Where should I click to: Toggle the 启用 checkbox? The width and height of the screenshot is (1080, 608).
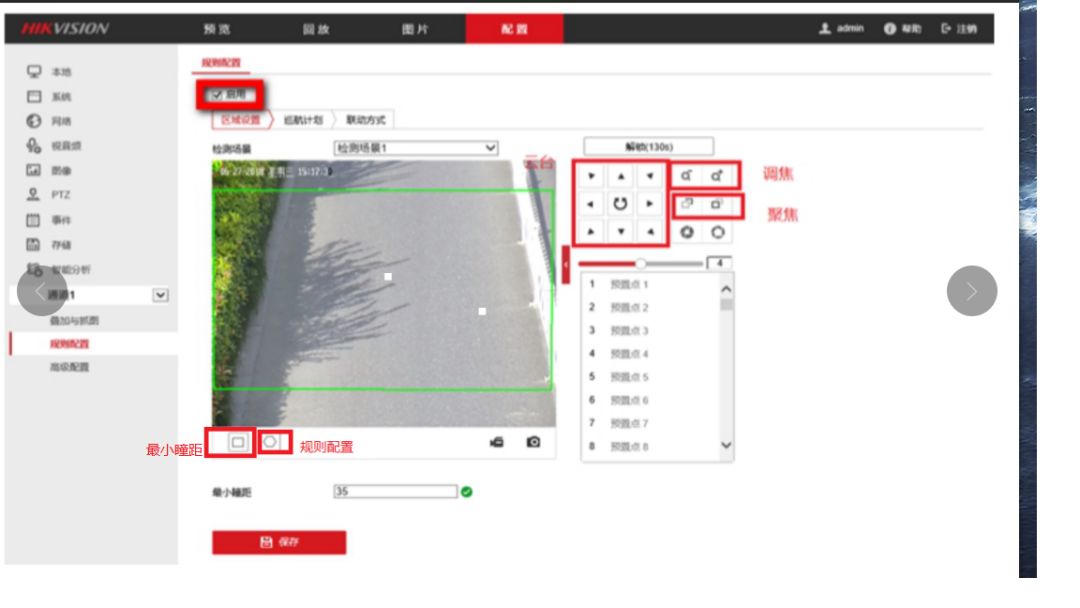click(x=216, y=95)
